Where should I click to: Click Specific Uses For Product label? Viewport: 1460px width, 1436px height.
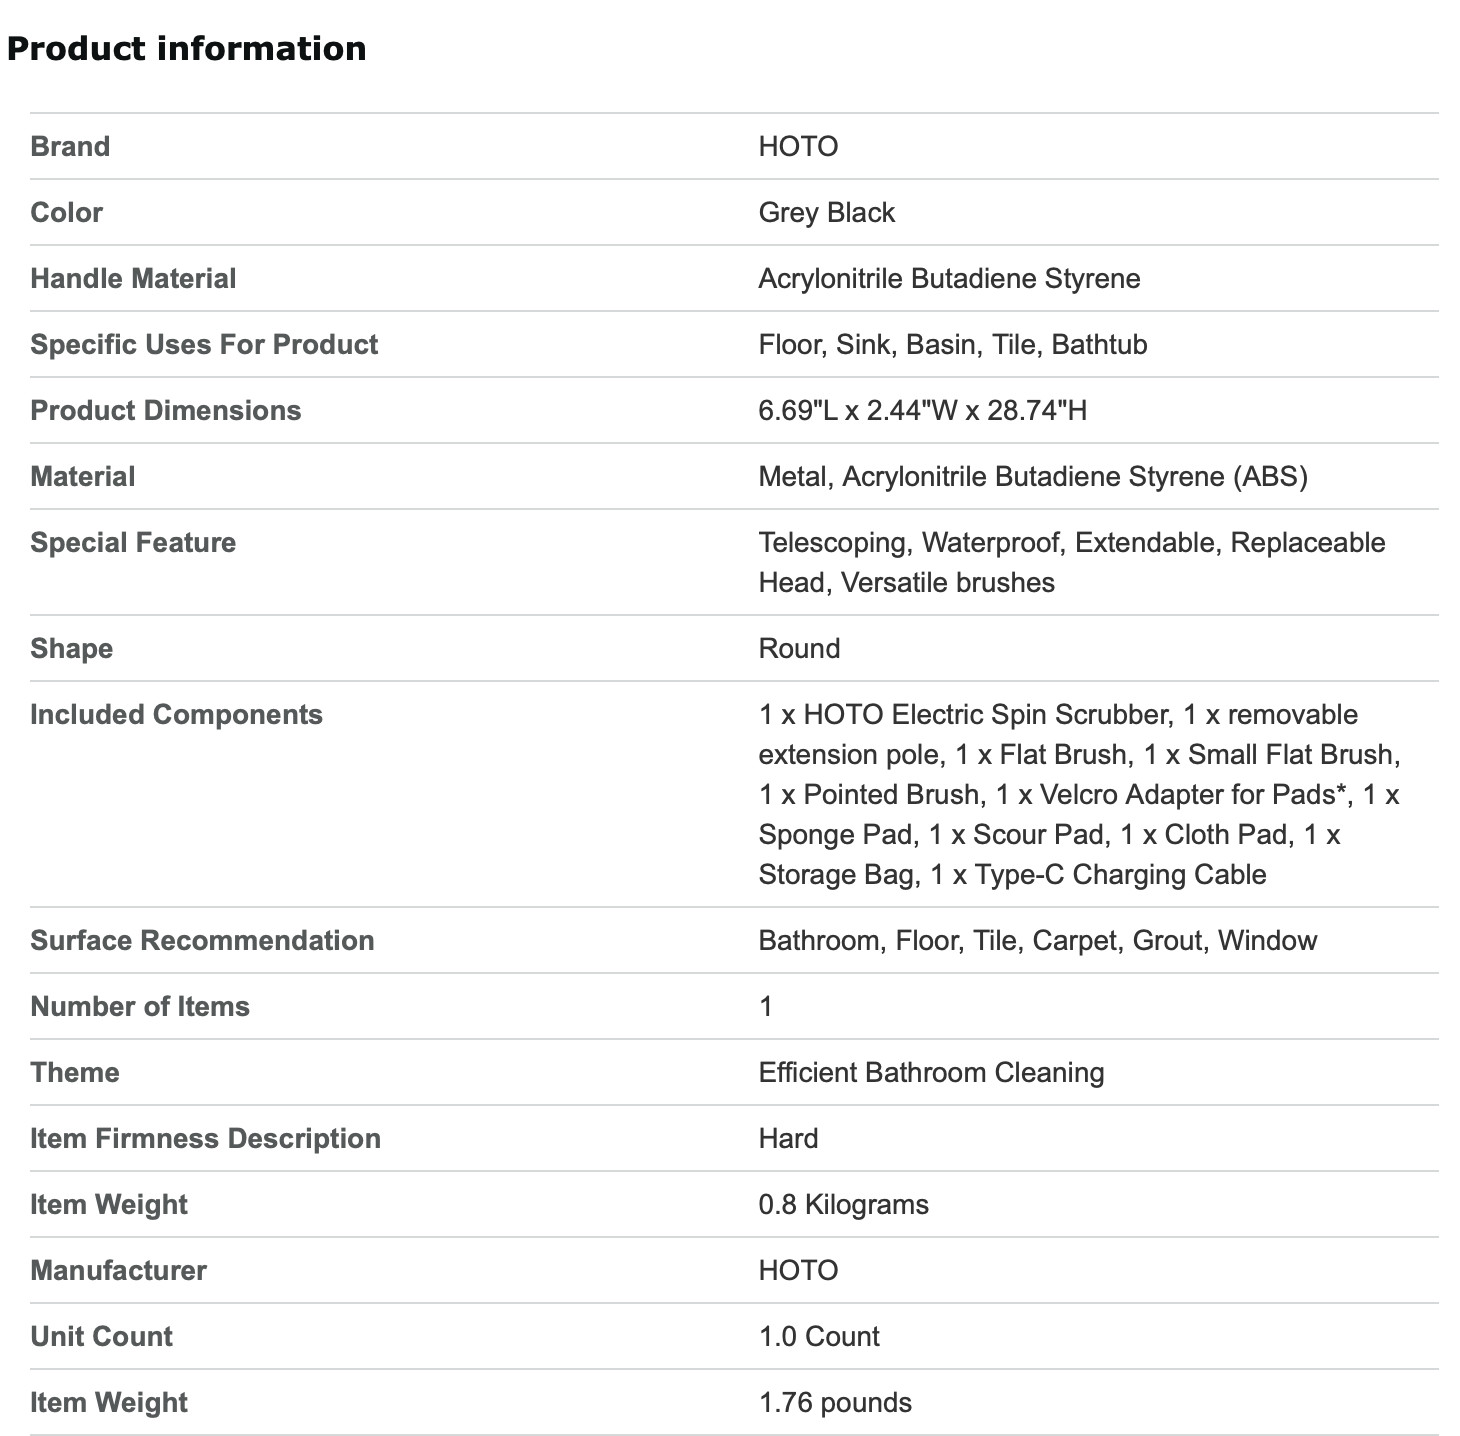click(204, 344)
